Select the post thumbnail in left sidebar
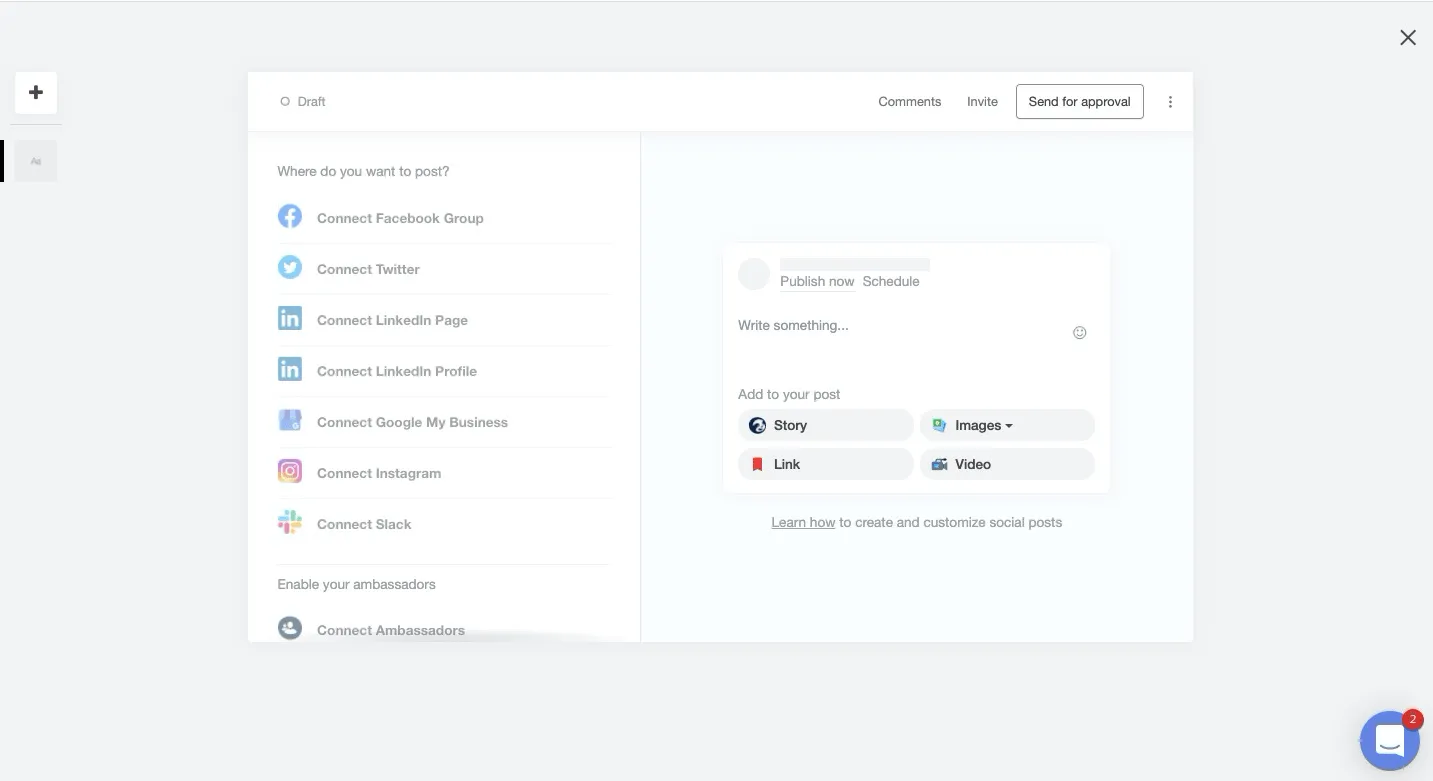This screenshot has width=1433, height=781. tap(36, 161)
